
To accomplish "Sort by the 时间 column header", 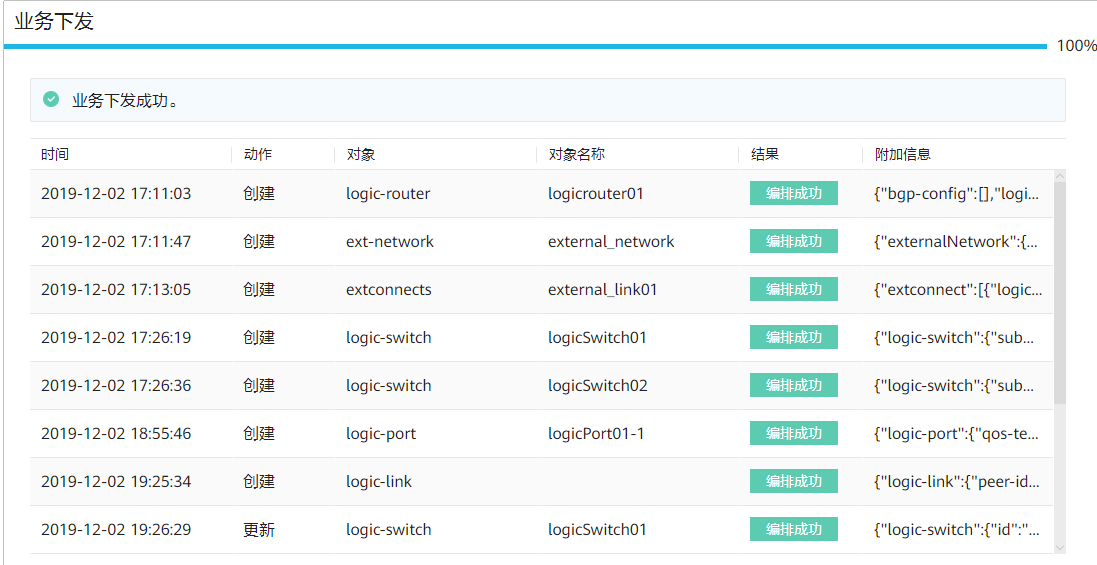I will [55, 154].
